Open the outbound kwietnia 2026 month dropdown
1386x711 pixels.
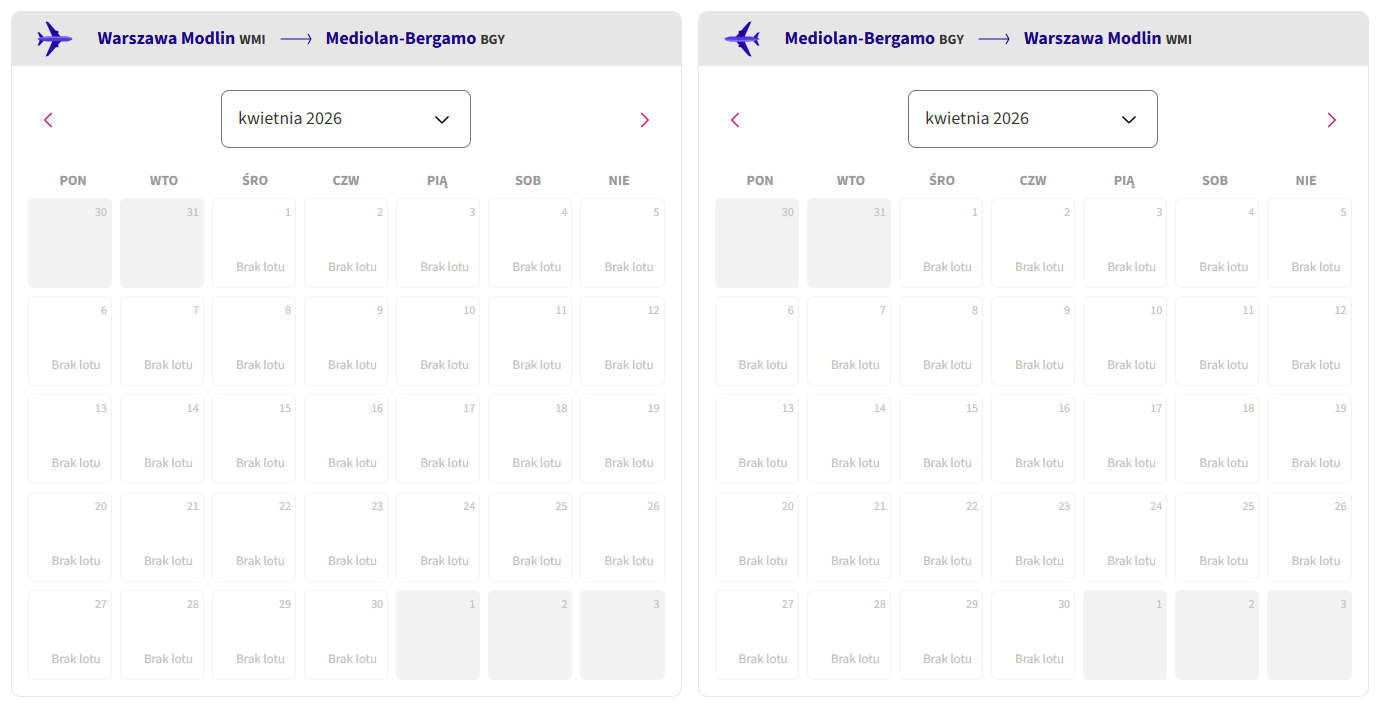point(346,119)
